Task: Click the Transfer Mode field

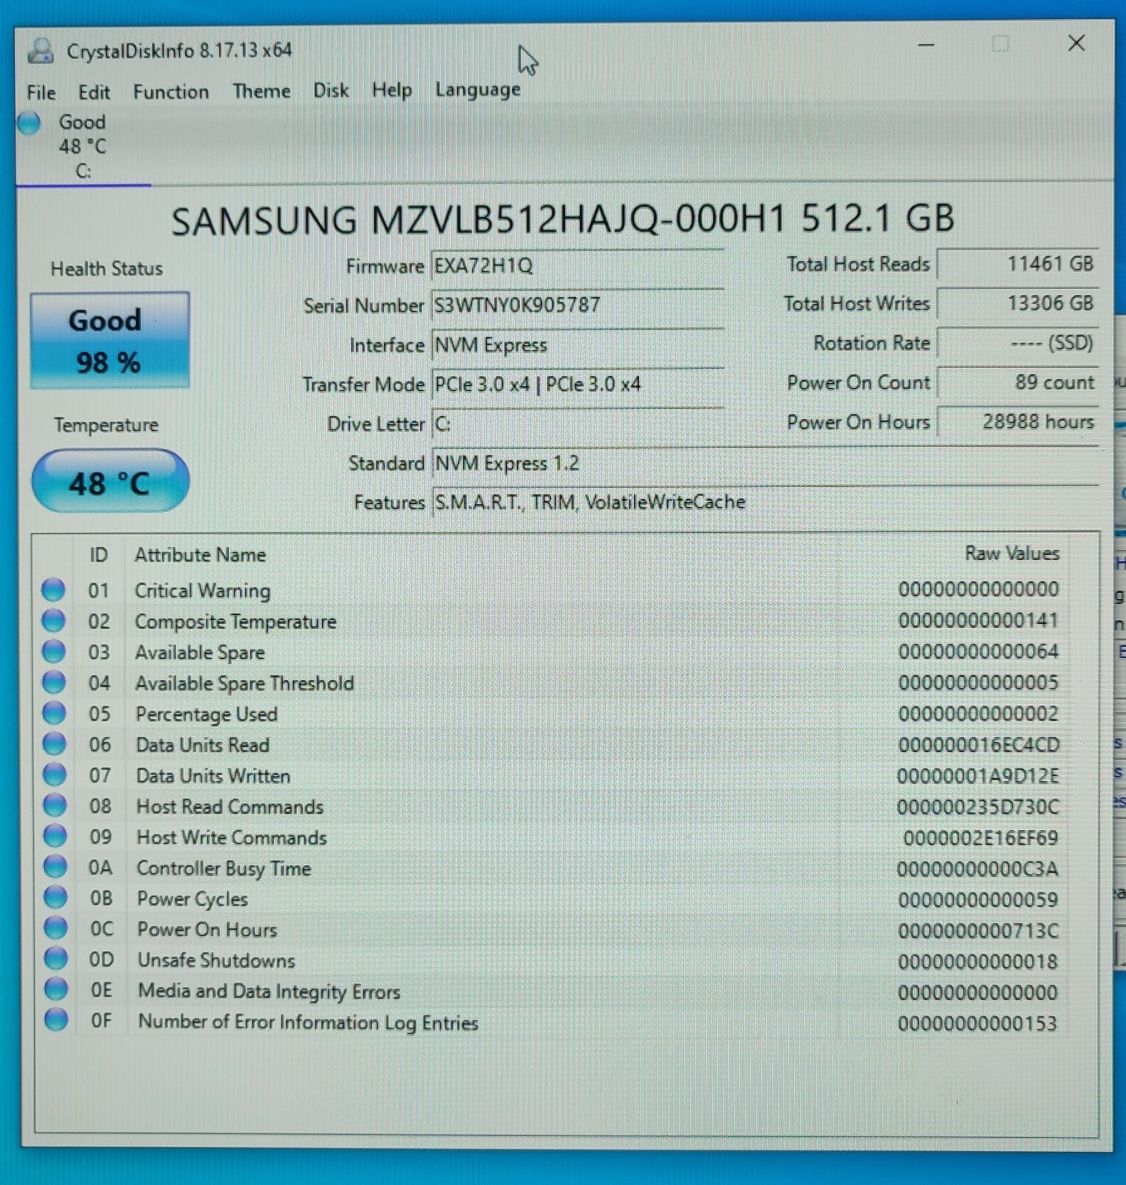Action: (577, 385)
